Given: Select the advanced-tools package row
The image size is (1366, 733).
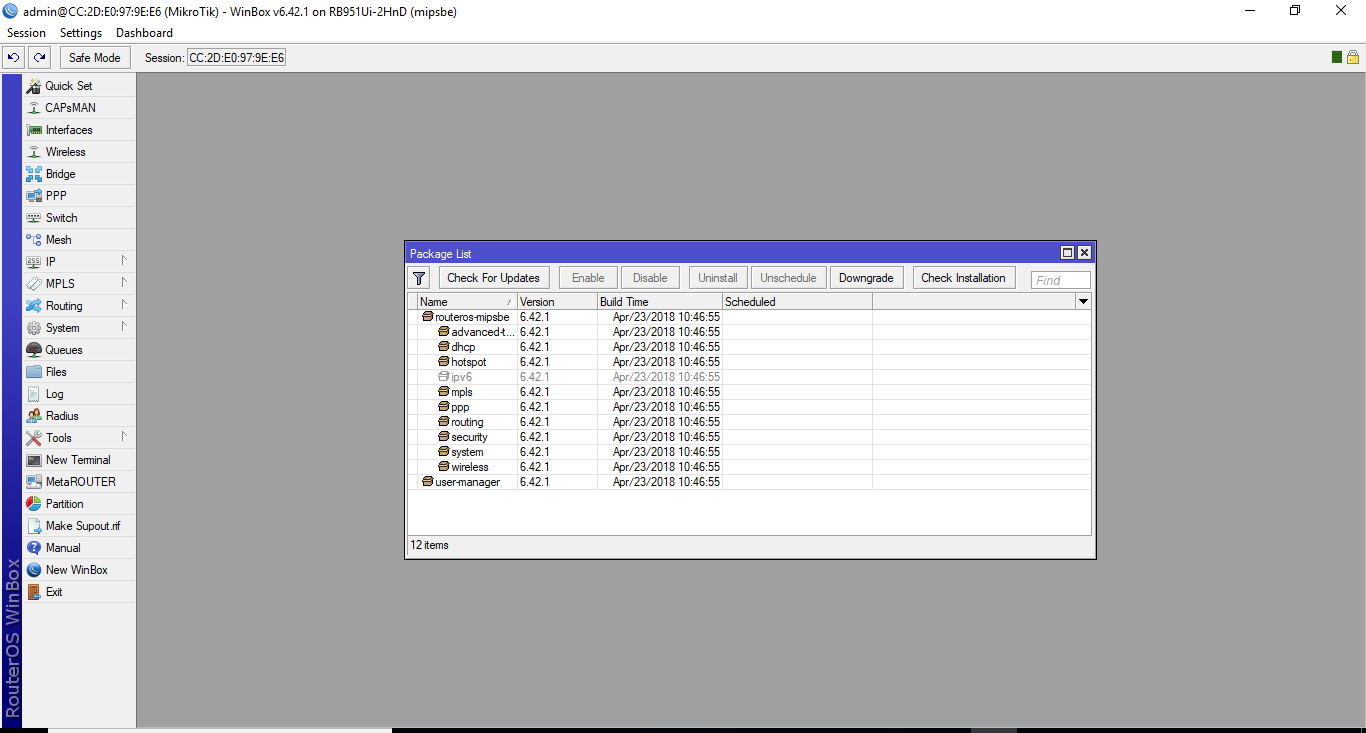Looking at the screenshot, I should (749, 332).
